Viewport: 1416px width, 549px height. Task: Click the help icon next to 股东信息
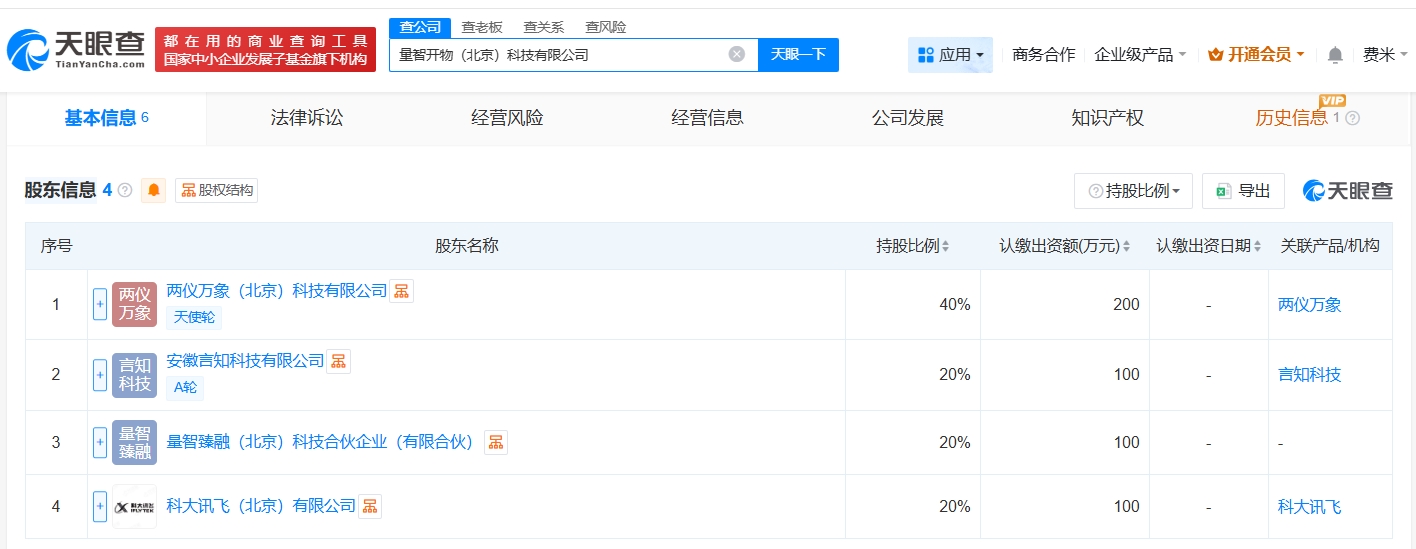tap(125, 190)
